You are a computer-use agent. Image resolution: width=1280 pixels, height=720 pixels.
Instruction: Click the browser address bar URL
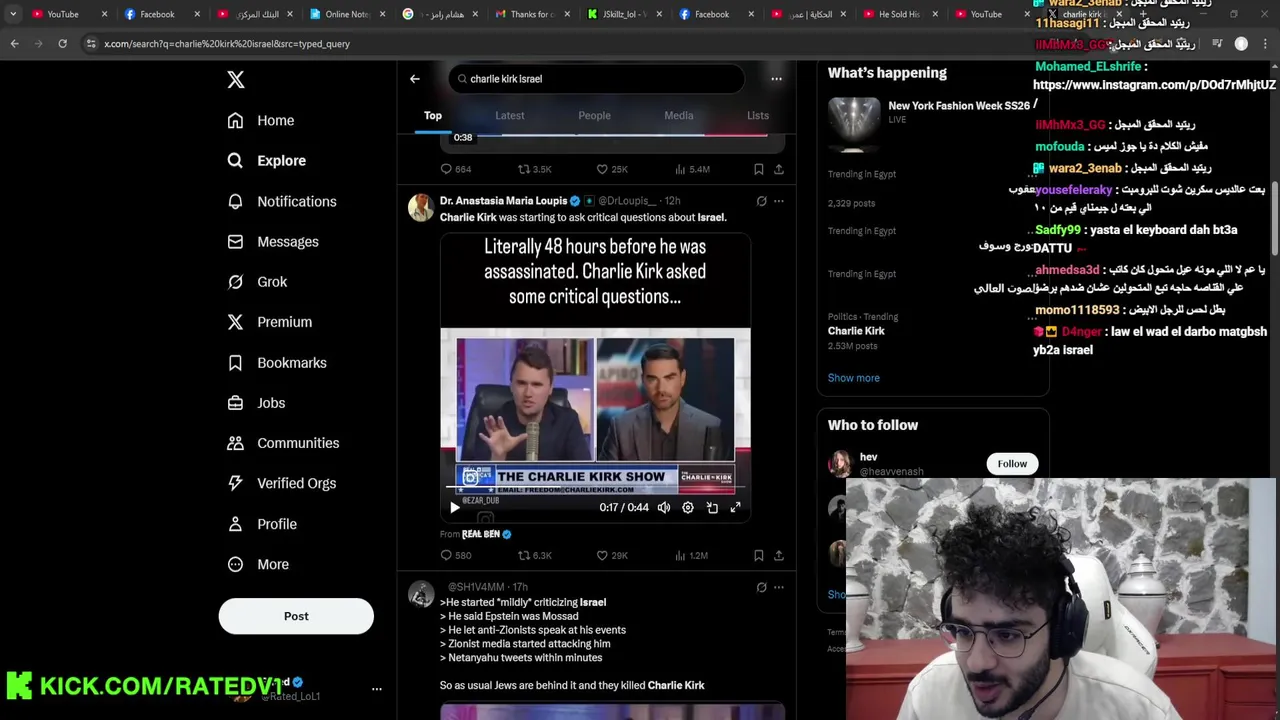click(x=227, y=44)
